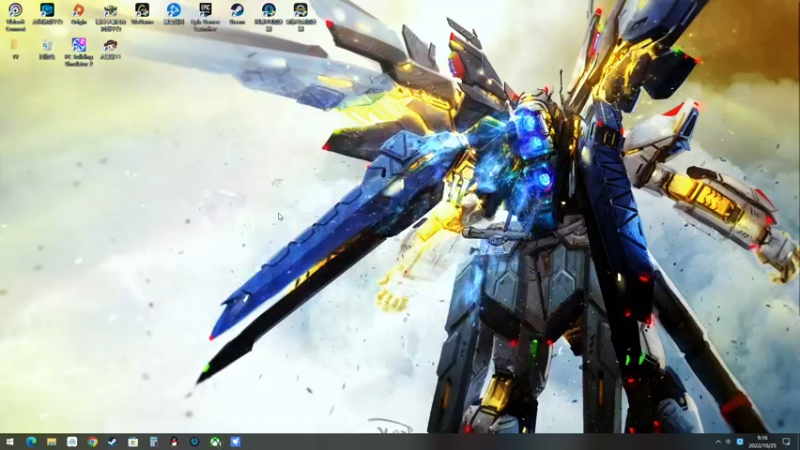Screen dimensions: 800x450
Task: Open the blue power-symbol taskbar icon
Action: [194, 442]
